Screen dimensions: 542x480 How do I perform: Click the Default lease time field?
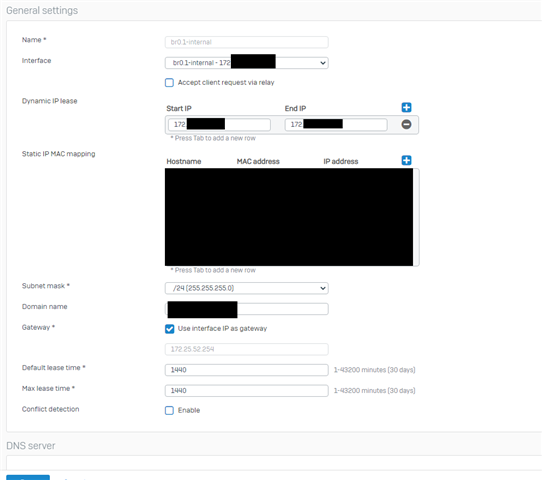[x=246, y=370]
